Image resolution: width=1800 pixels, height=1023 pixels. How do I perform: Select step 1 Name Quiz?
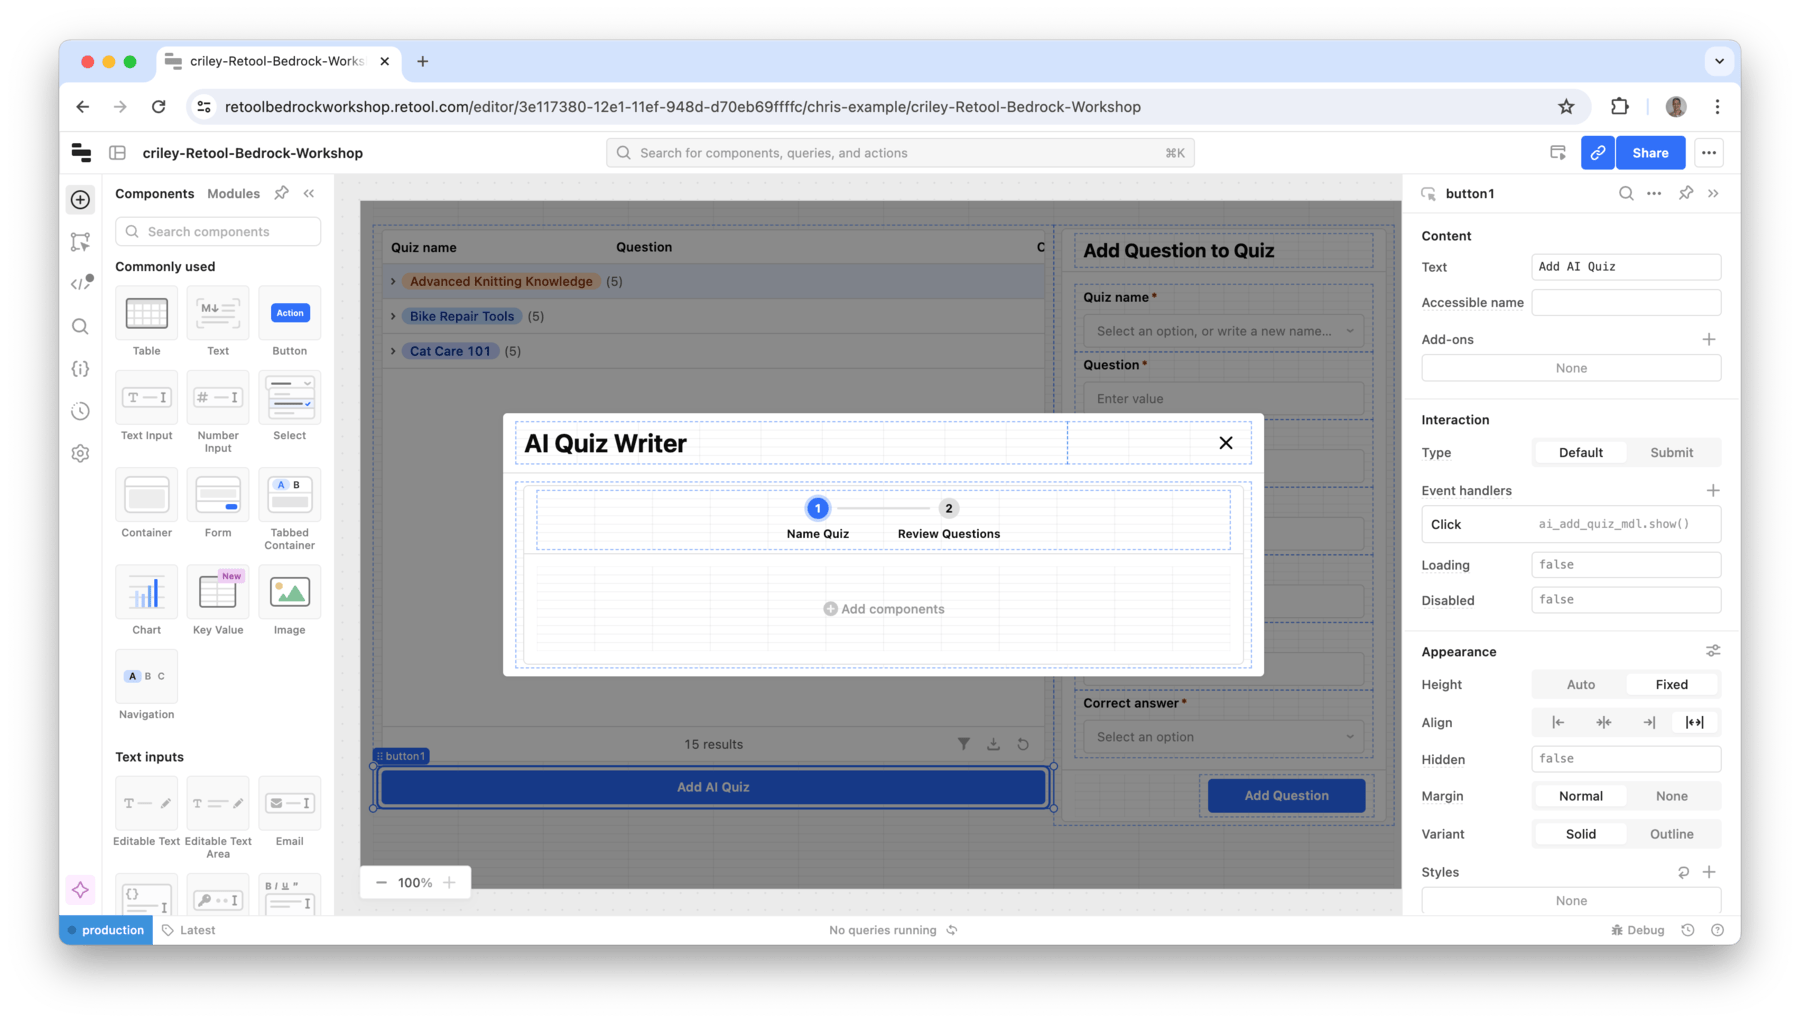[x=818, y=519]
